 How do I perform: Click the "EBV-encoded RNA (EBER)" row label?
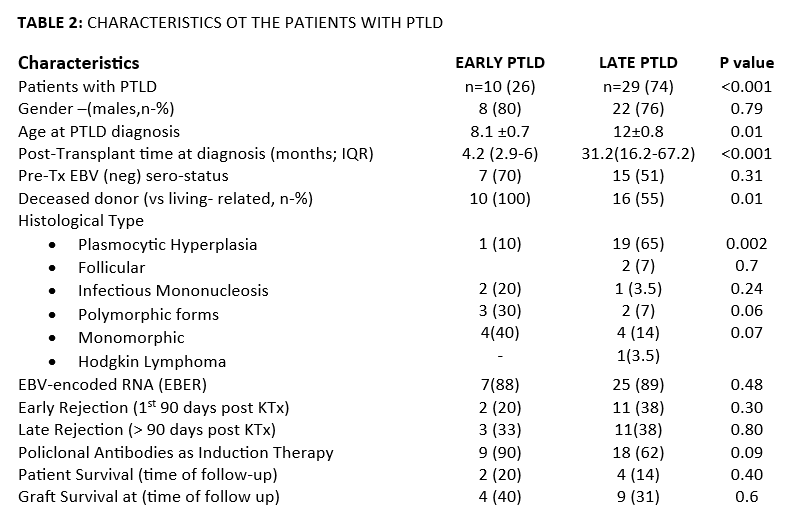(x=118, y=385)
